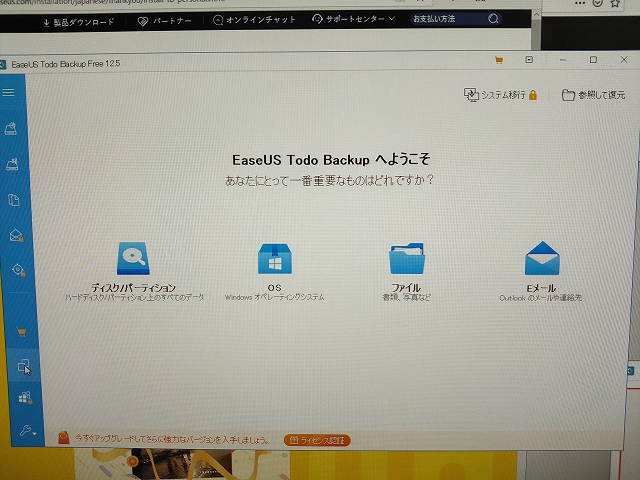Click the Windows オペレーティングシステム description text
The height and width of the screenshot is (480, 640).
pyautogui.click(x=274, y=298)
